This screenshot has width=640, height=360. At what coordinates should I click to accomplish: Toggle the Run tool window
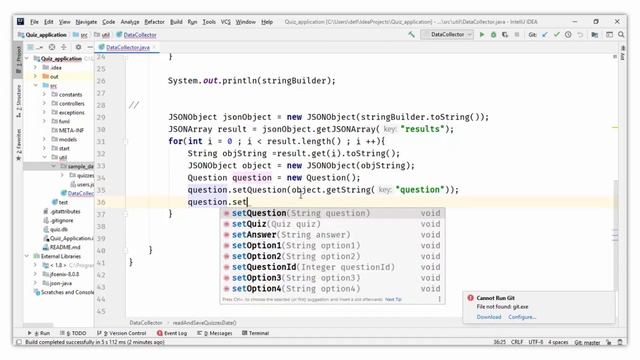pos(39,333)
